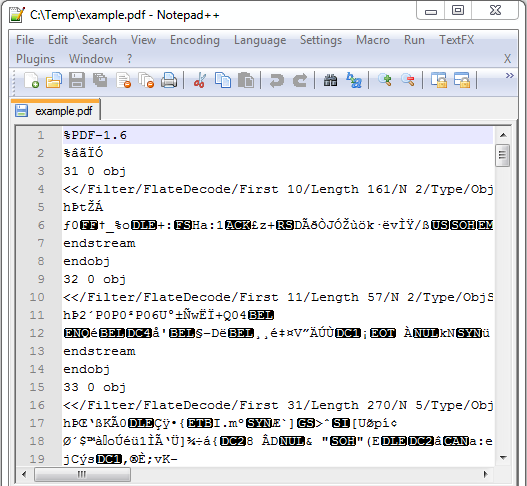This screenshot has height=486, width=527.
Task: Redo the last undone action
Action: click(300, 80)
